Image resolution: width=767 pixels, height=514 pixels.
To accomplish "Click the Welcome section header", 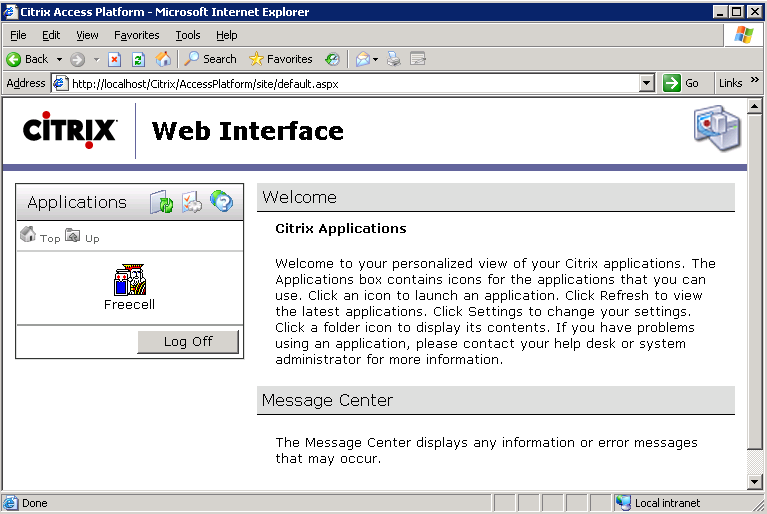I will coord(496,198).
